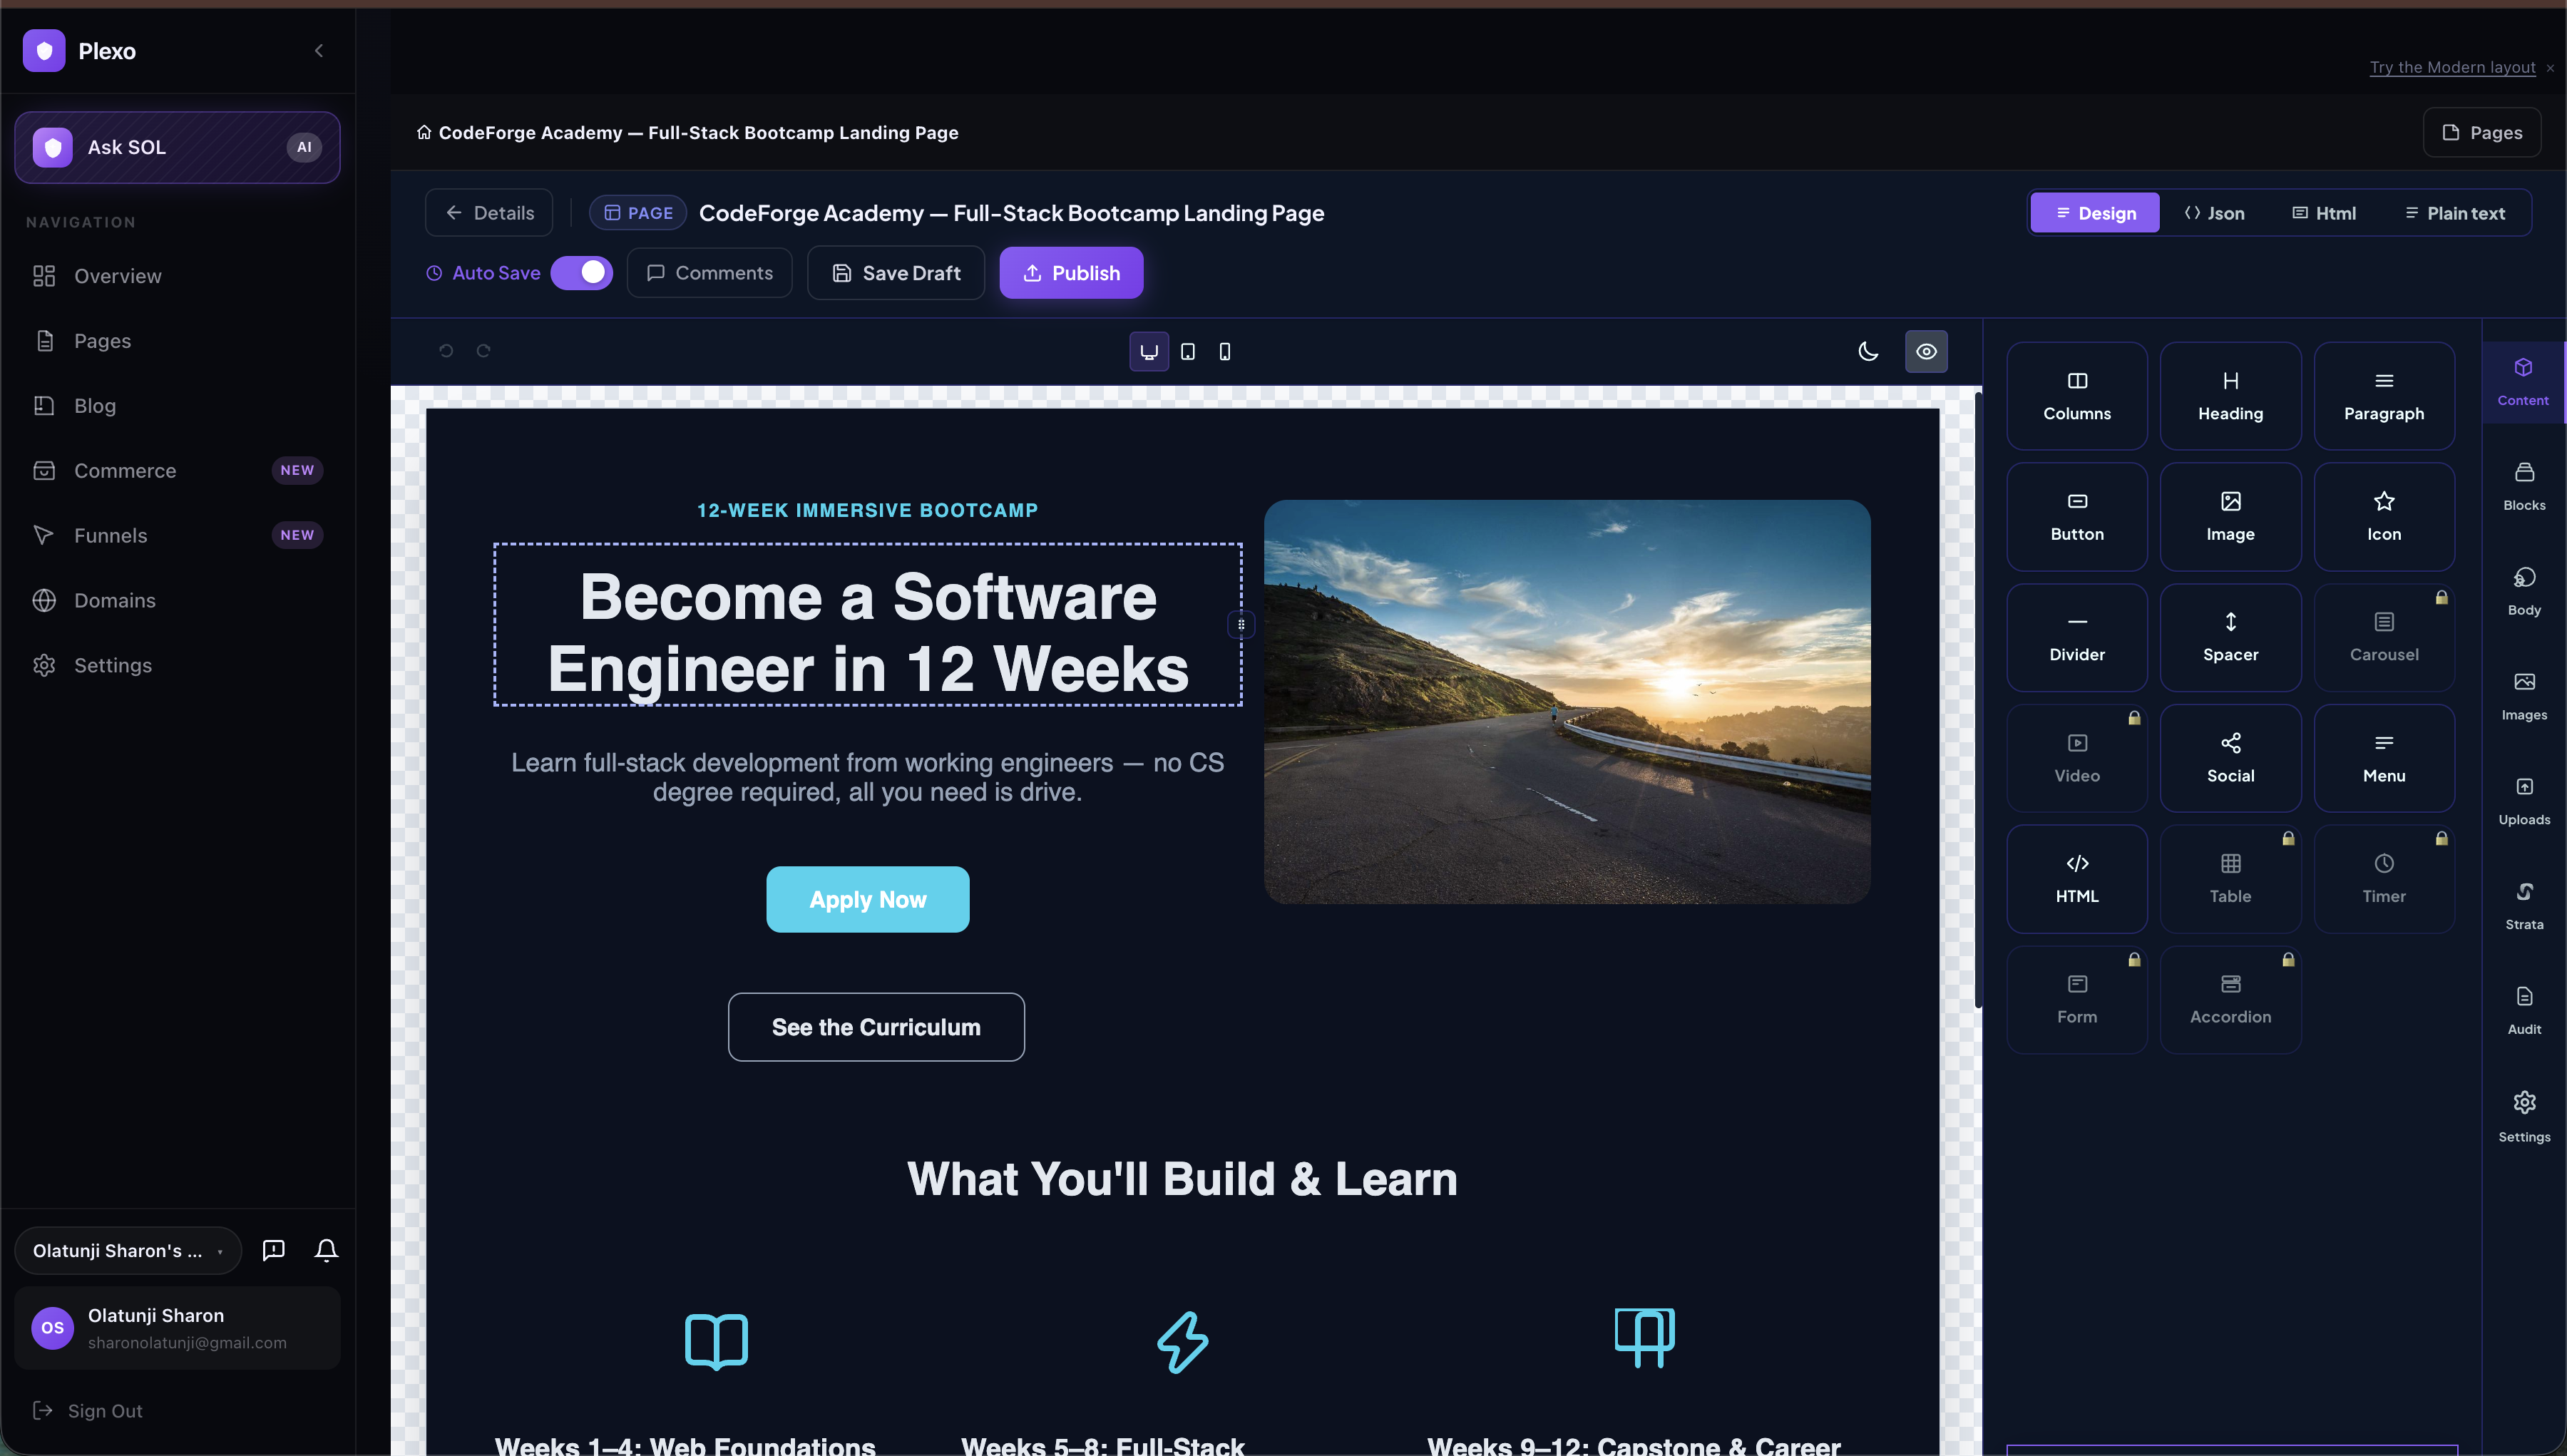This screenshot has height=1456, width=2567.
Task: Open the feedback message icon
Action: (x=273, y=1250)
